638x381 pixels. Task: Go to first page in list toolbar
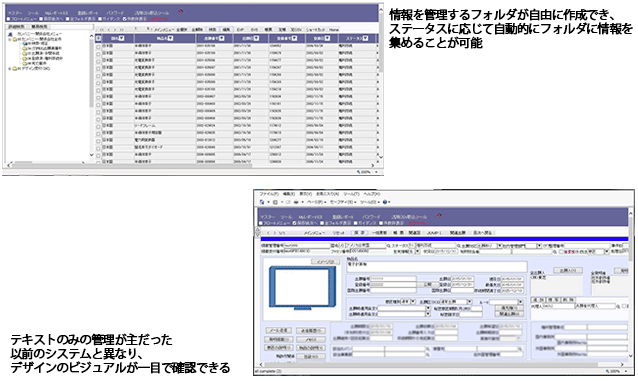(x=102, y=30)
